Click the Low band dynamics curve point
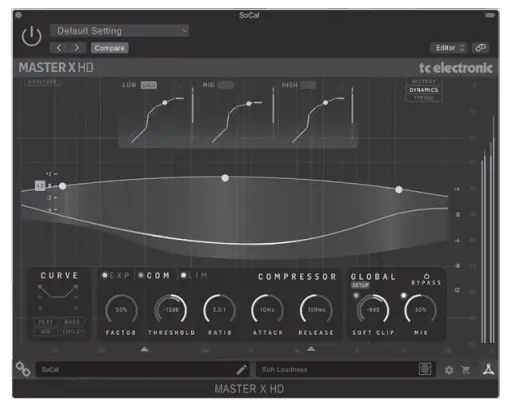 click(165, 103)
